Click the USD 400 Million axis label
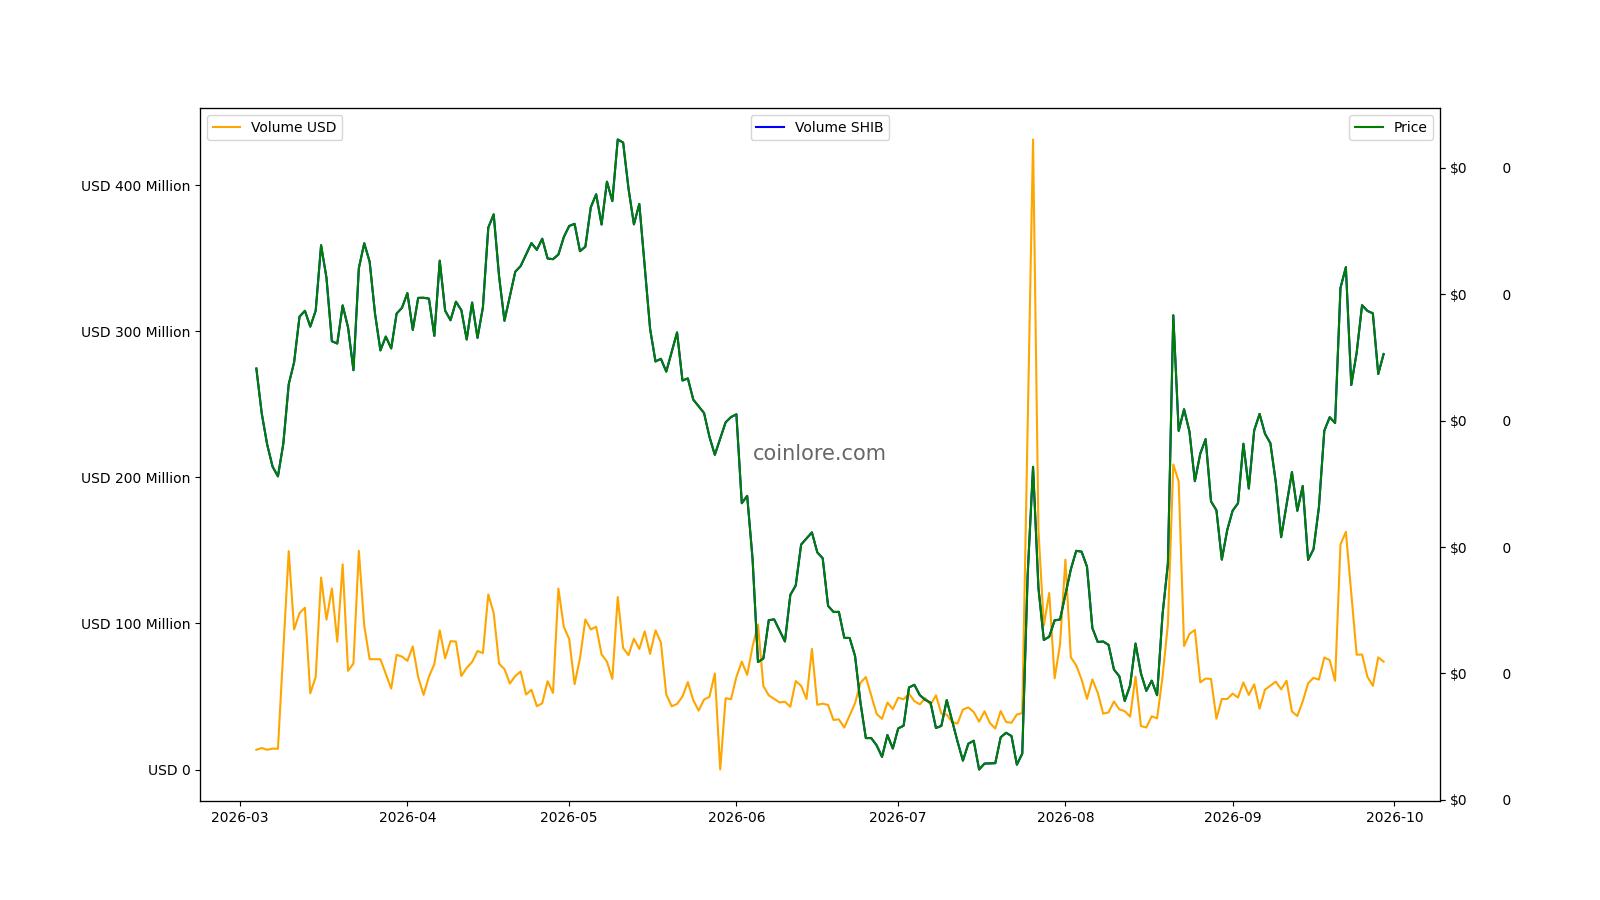 [x=135, y=186]
